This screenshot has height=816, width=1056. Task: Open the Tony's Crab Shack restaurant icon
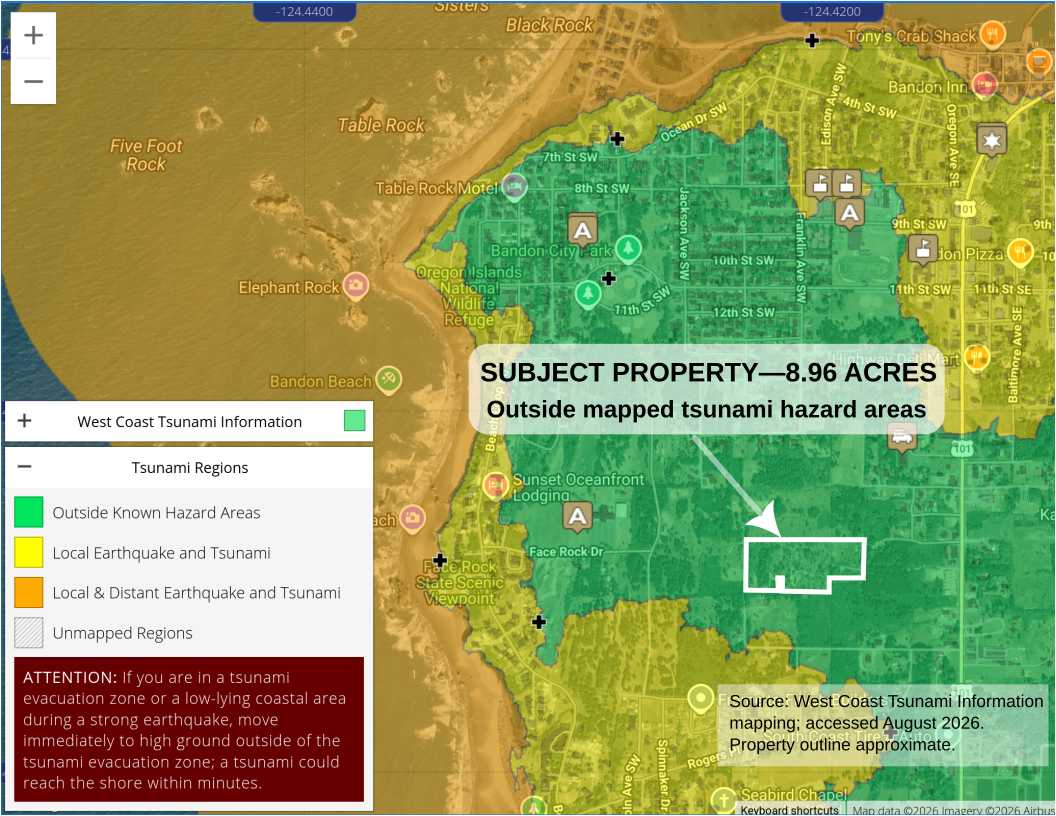pyautogui.click(x=993, y=34)
